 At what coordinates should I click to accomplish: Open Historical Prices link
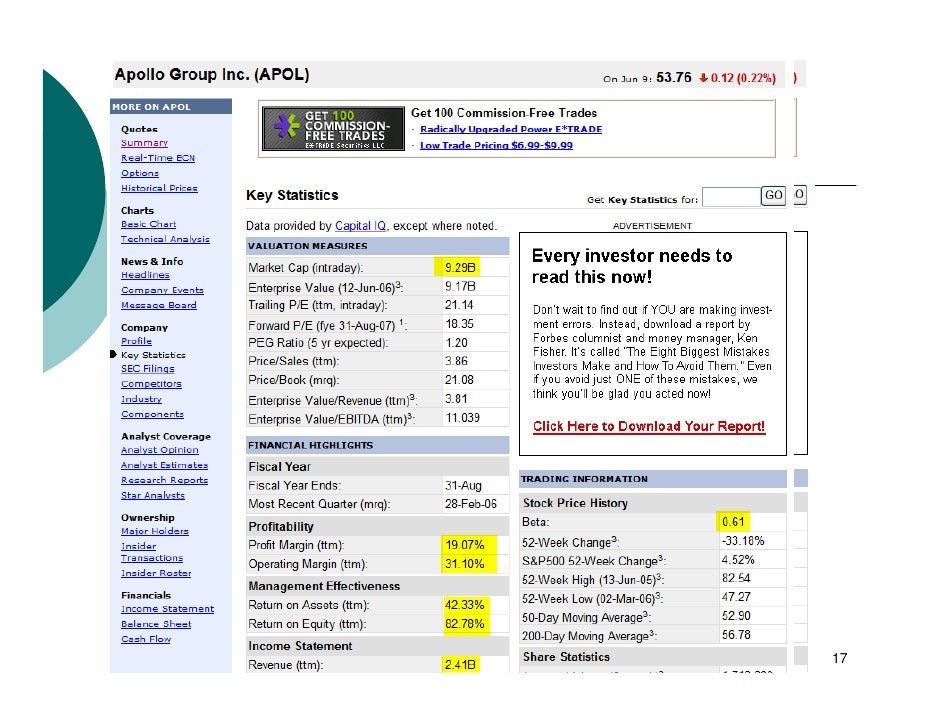[159, 188]
